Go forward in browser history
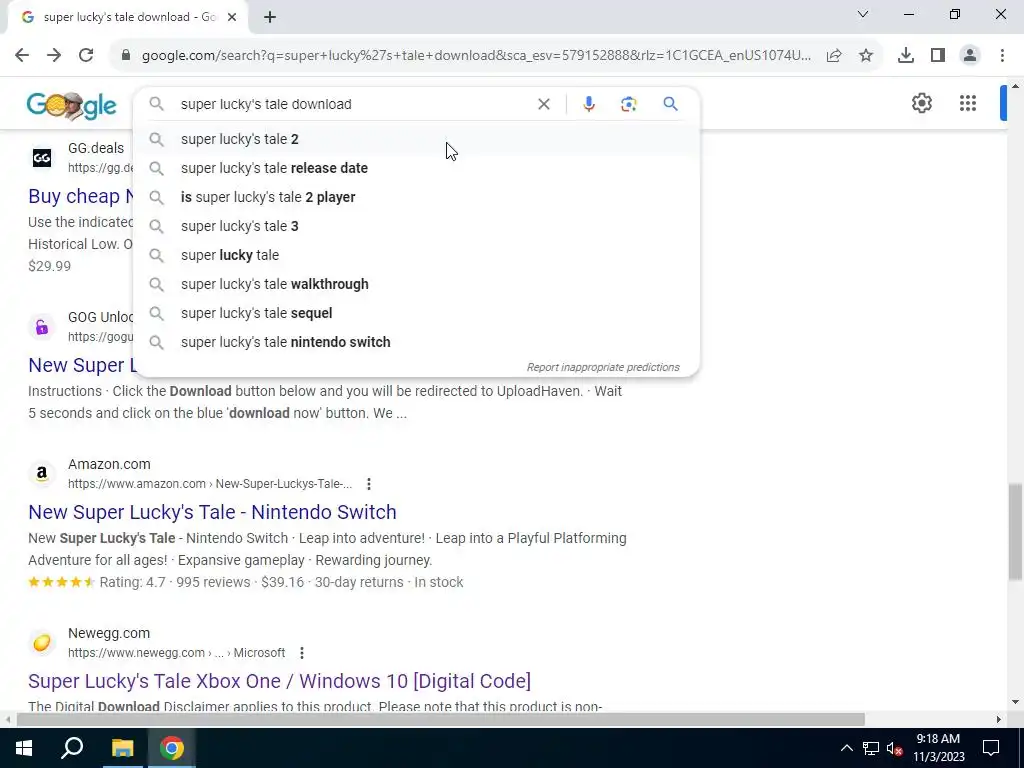The width and height of the screenshot is (1024, 768). (54, 55)
